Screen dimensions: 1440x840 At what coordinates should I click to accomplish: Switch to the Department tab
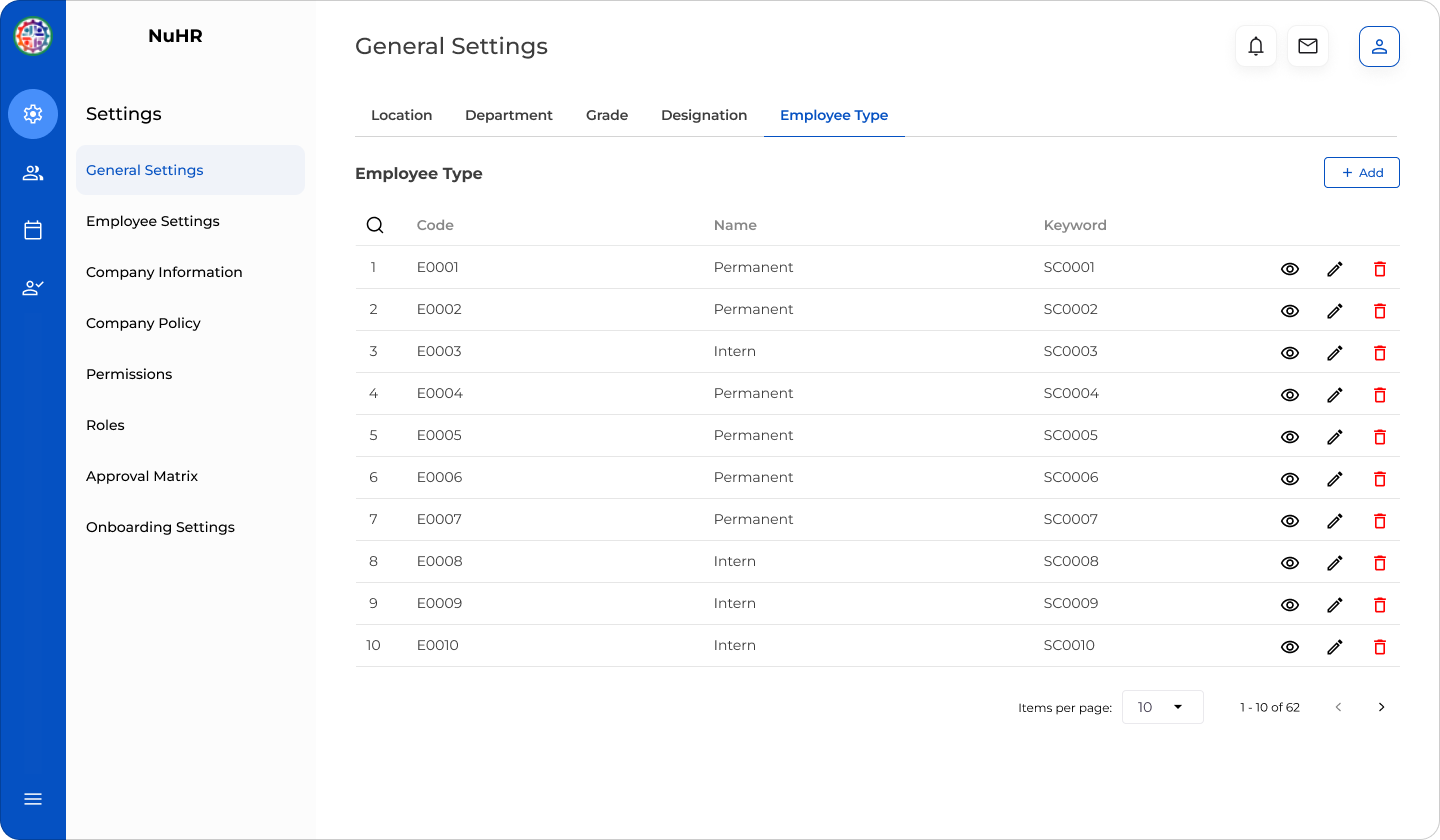pyautogui.click(x=509, y=115)
